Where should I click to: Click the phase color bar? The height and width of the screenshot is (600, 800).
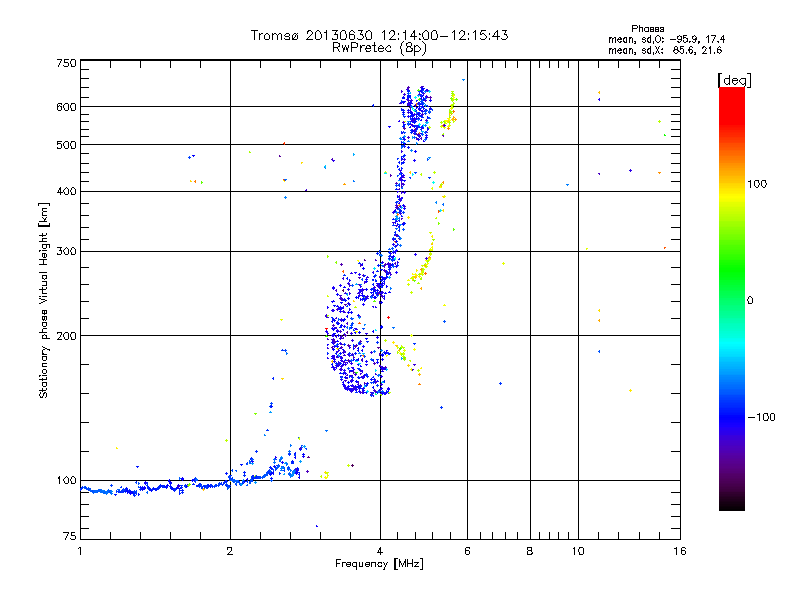[732, 299]
